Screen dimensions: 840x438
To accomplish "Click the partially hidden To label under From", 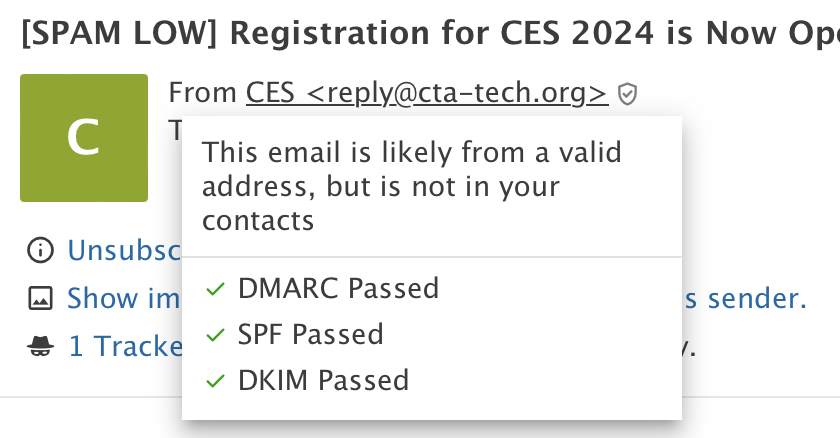I will [176, 130].
